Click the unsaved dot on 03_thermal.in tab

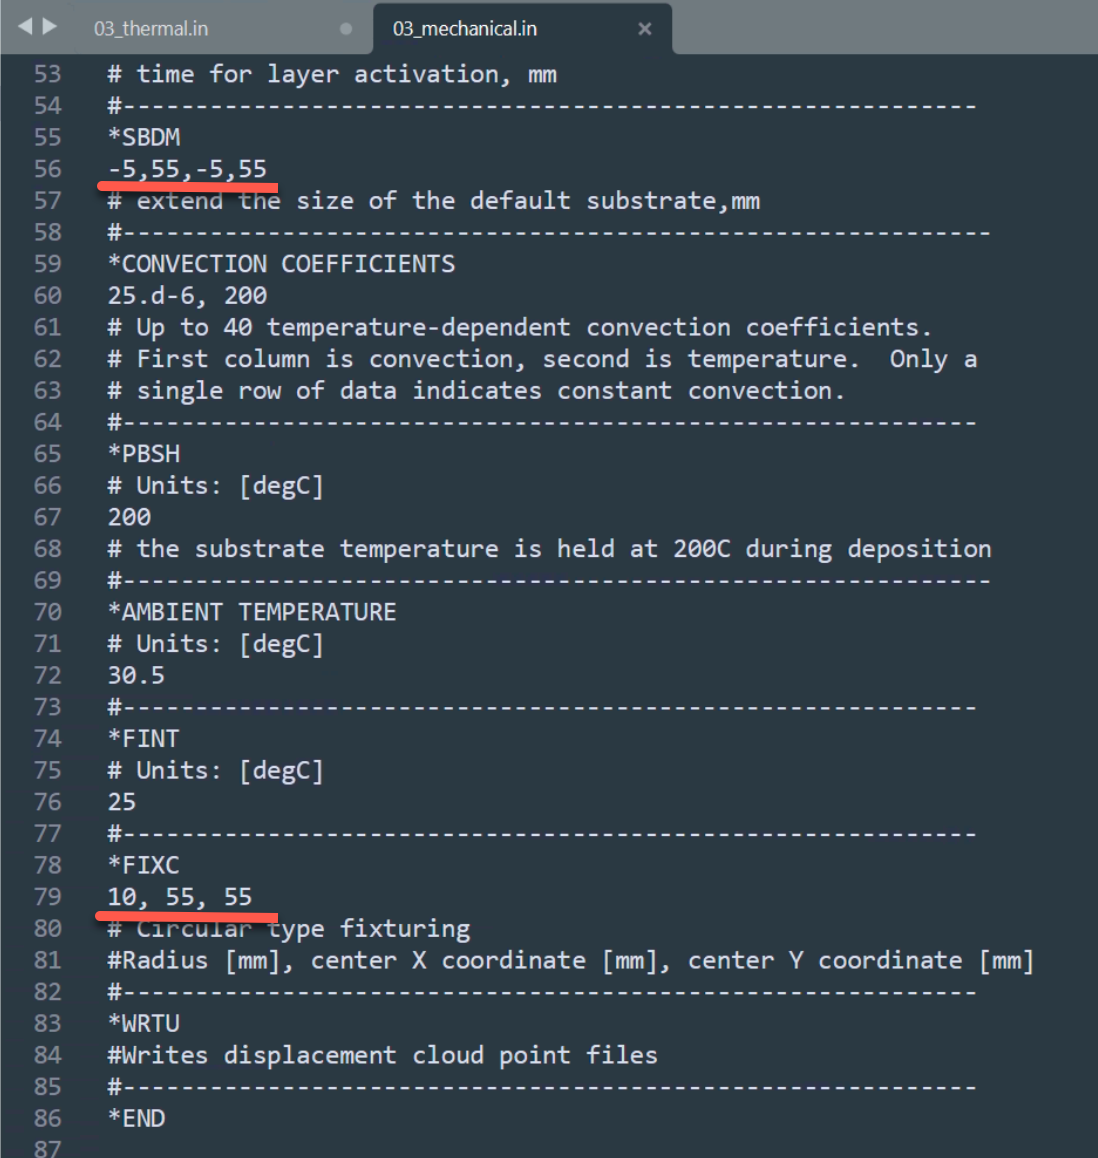(x=346, y=29)
